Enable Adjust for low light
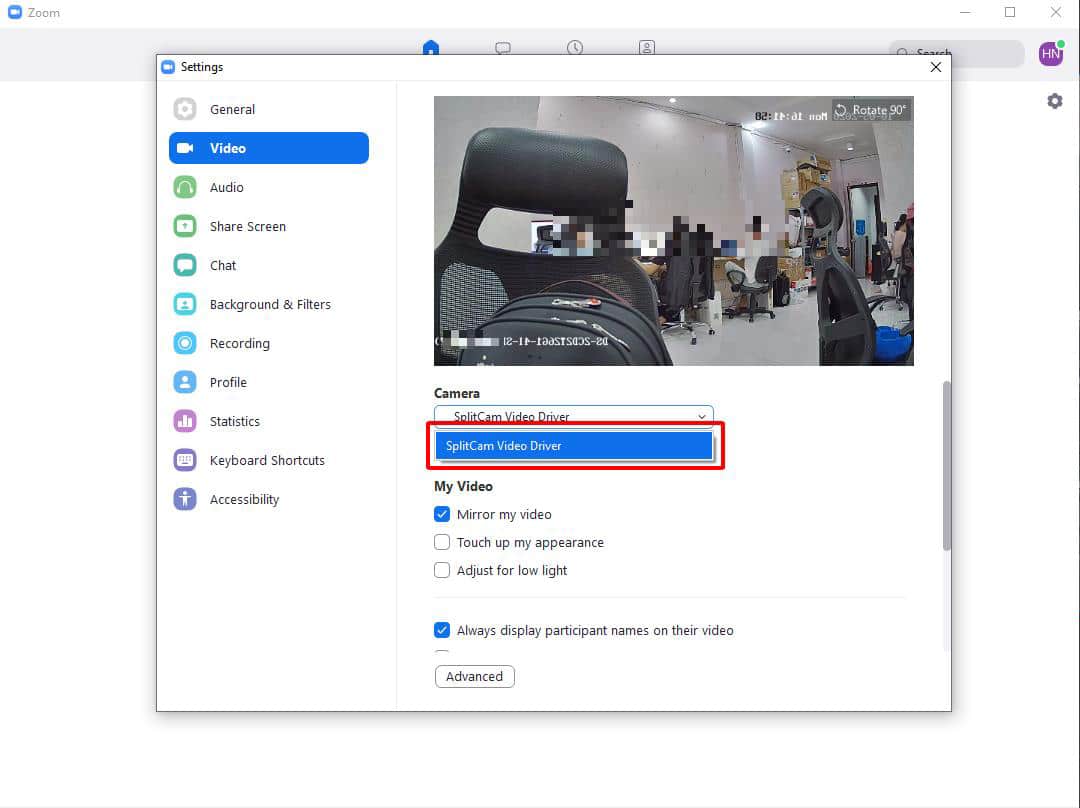 click(x=442, y=570)
